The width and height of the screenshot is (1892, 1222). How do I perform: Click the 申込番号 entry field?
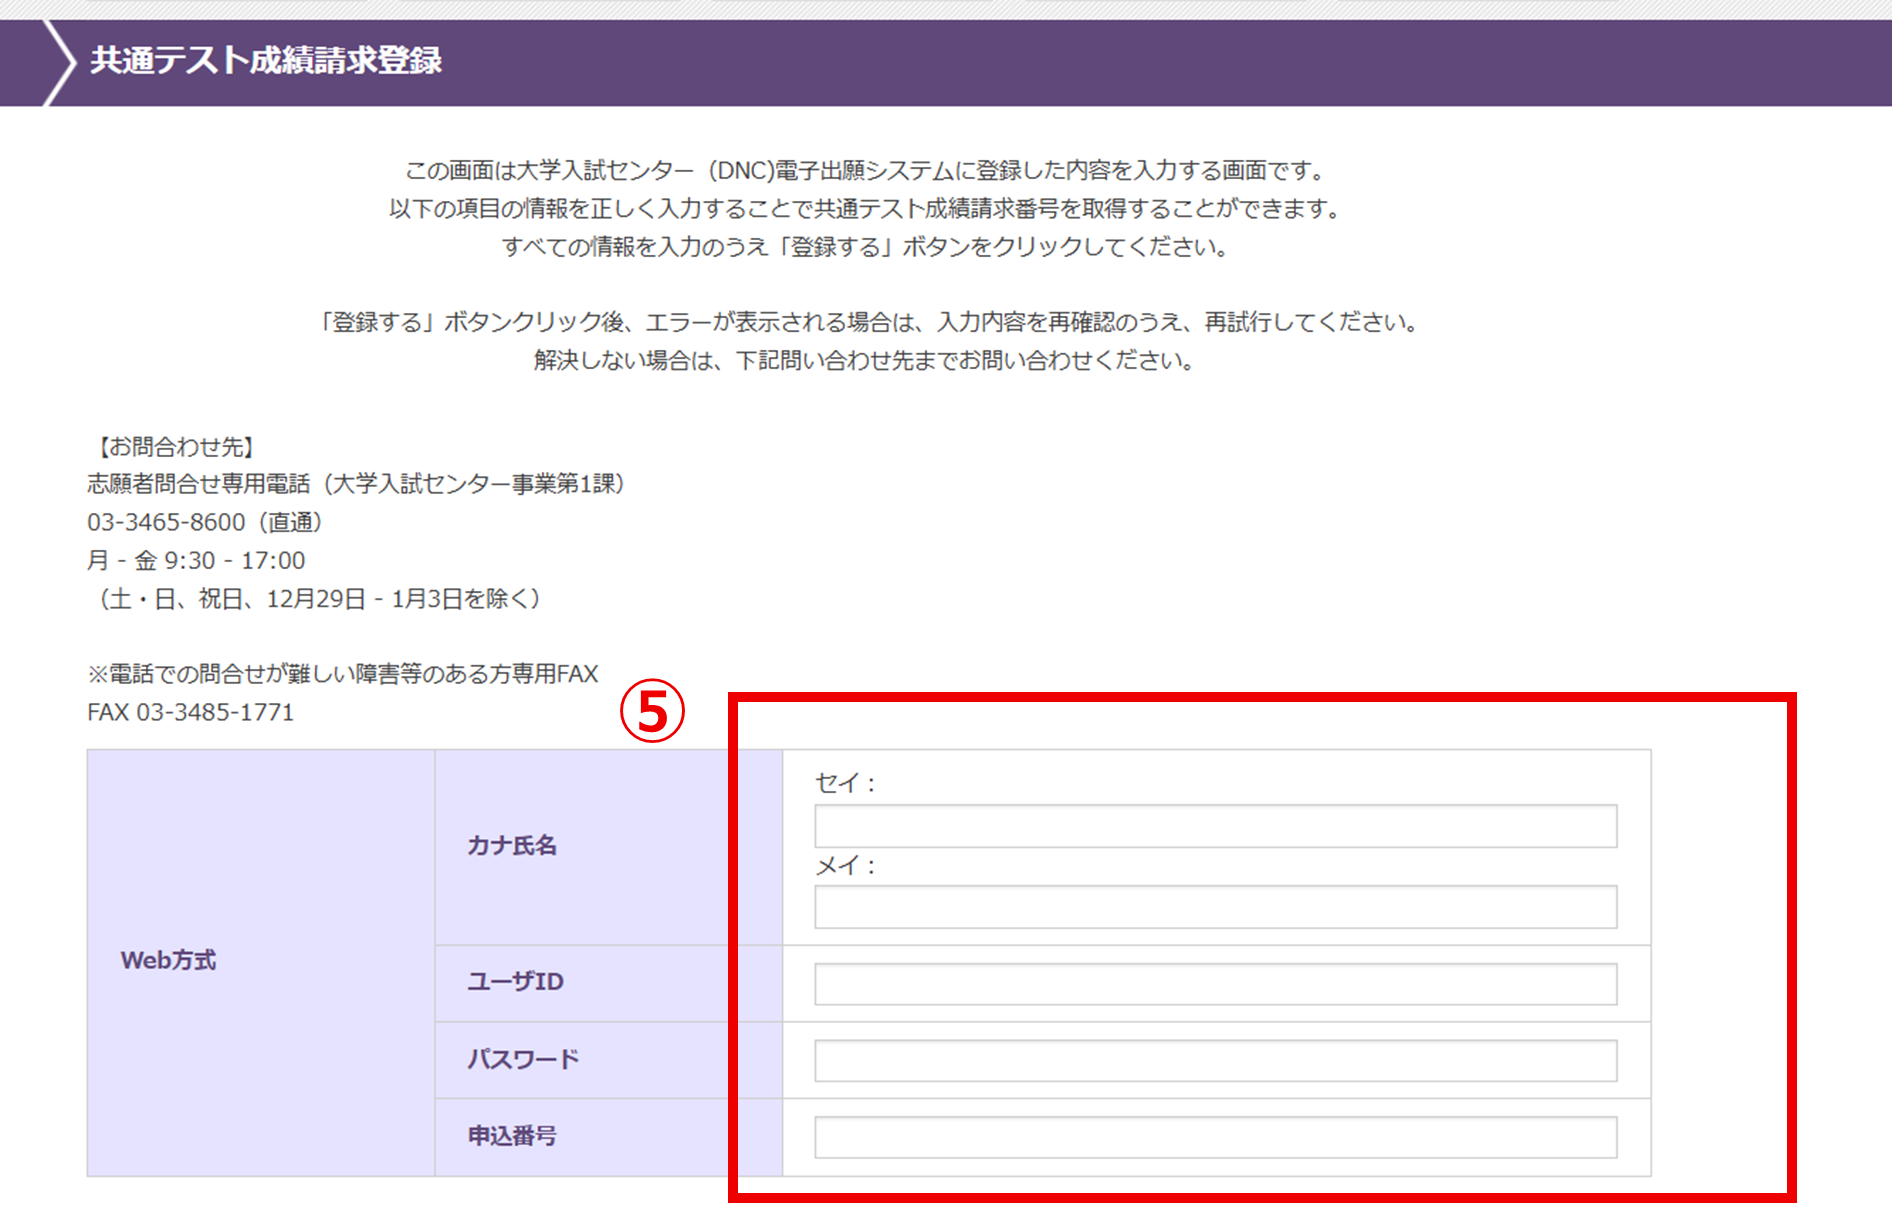(1214, 1138)
